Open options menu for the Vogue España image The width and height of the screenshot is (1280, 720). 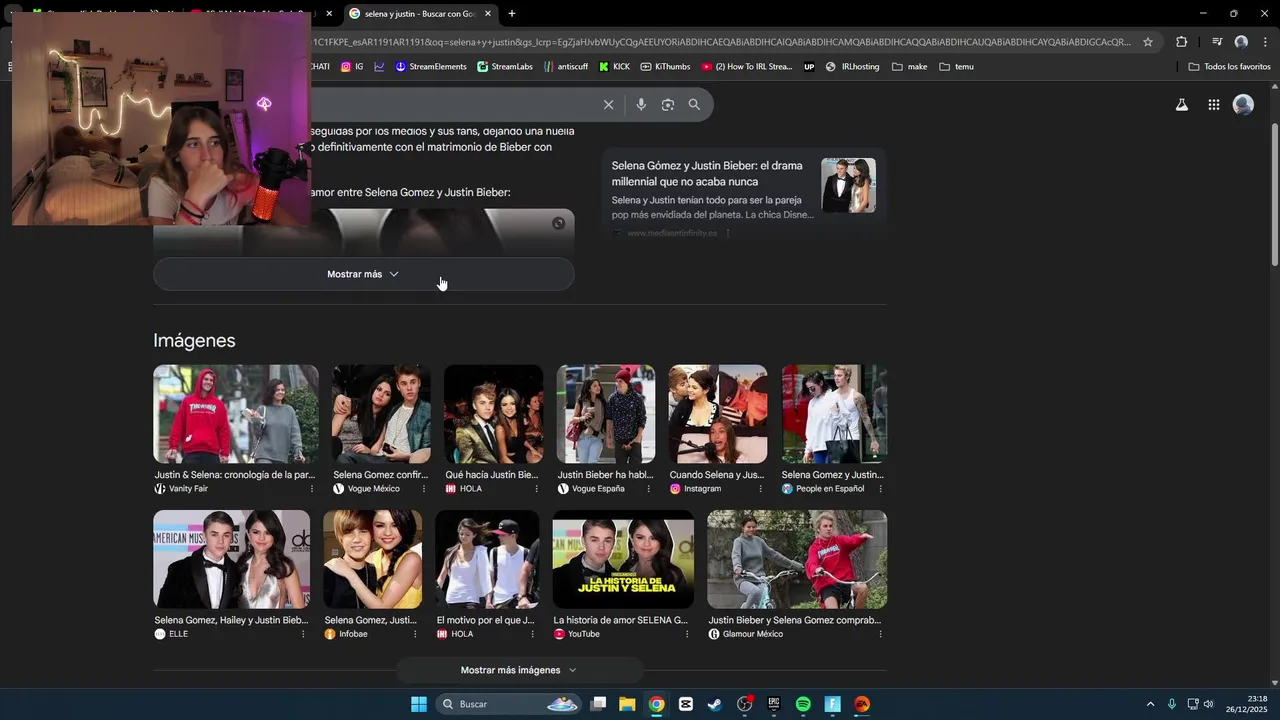649,489
